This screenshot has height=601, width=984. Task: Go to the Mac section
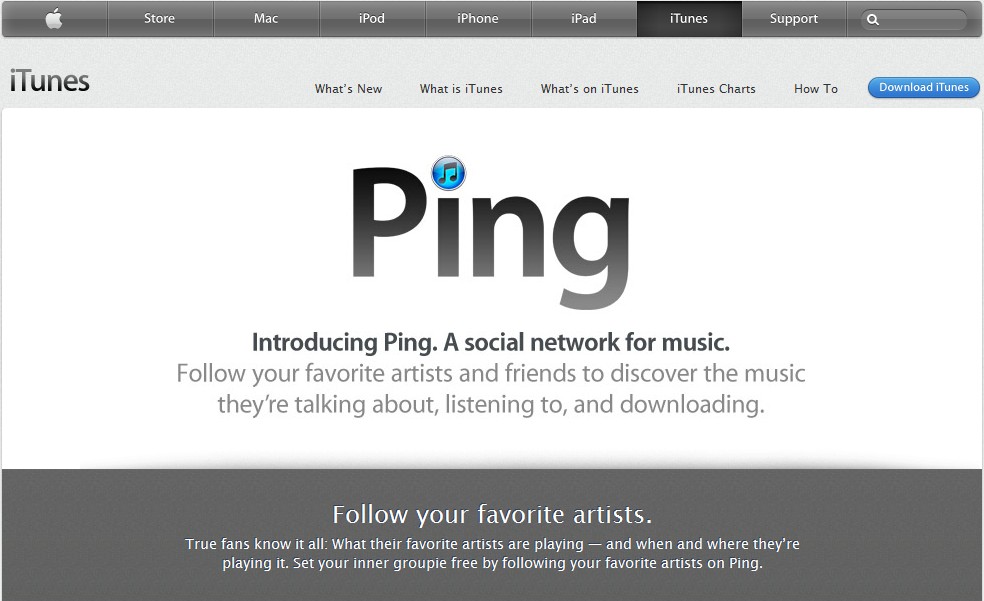click(266, 19)
